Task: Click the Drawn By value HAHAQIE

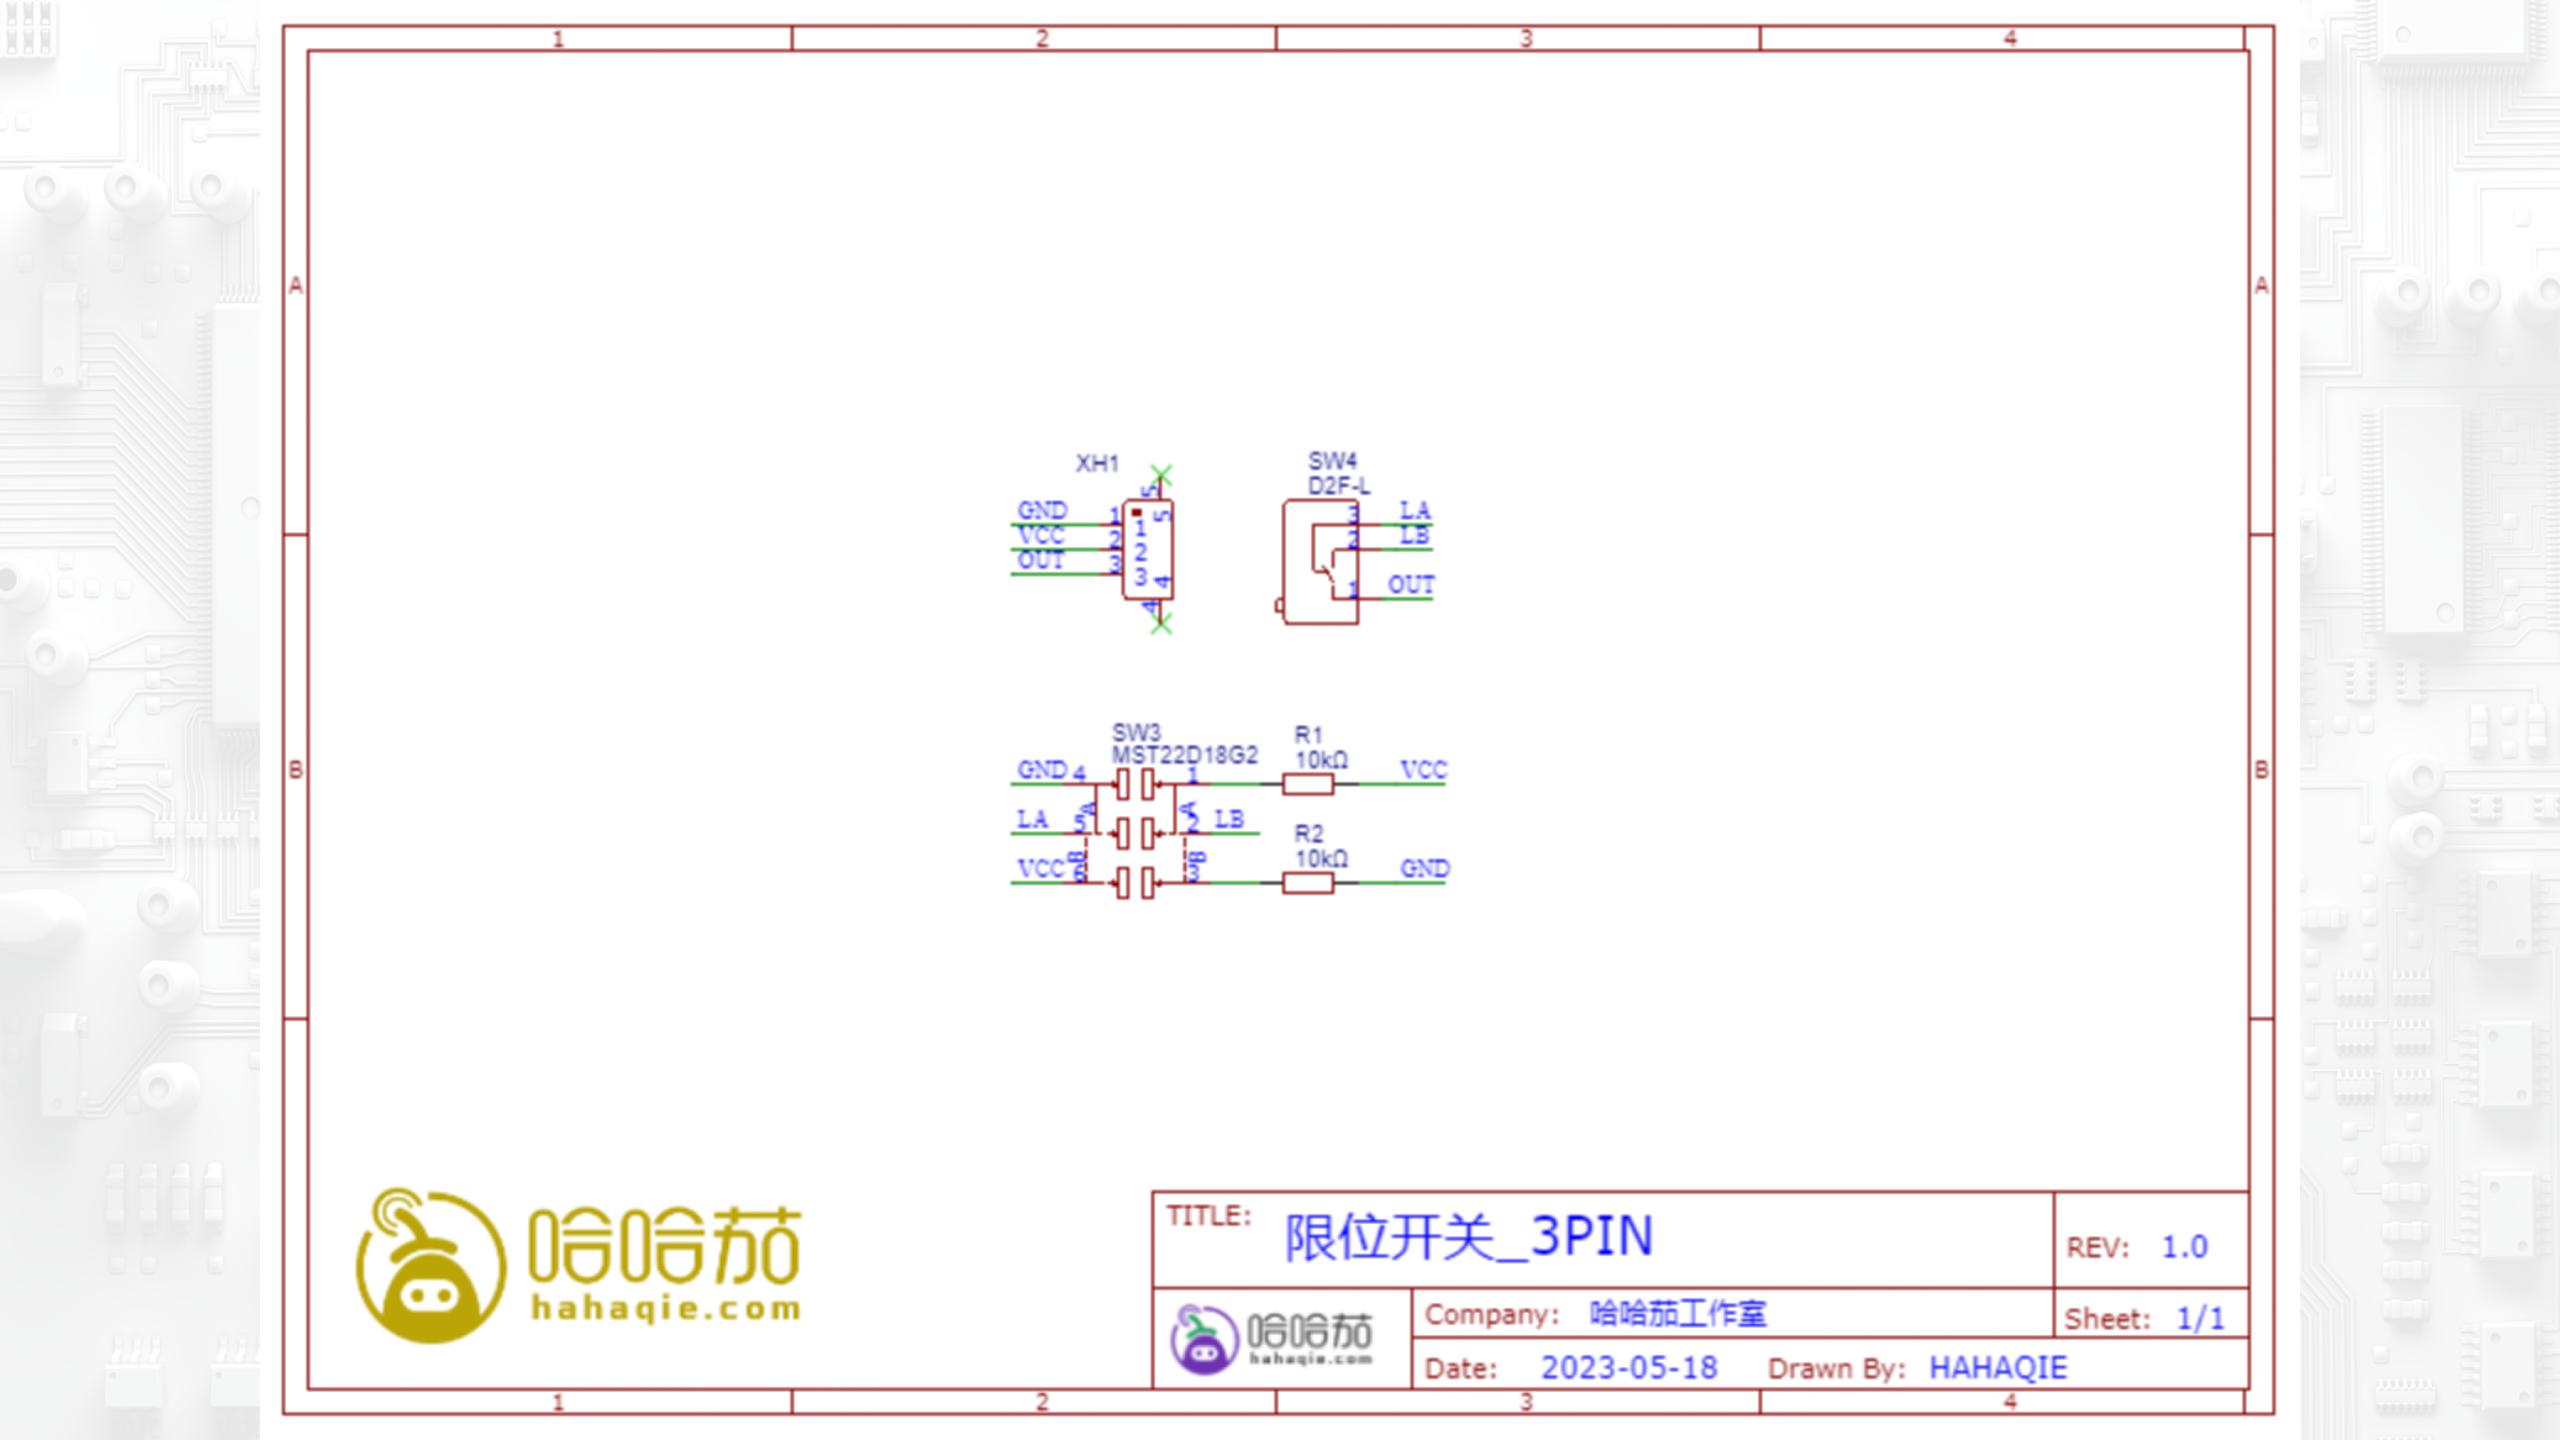Action: click(x=1997, y=1368)
